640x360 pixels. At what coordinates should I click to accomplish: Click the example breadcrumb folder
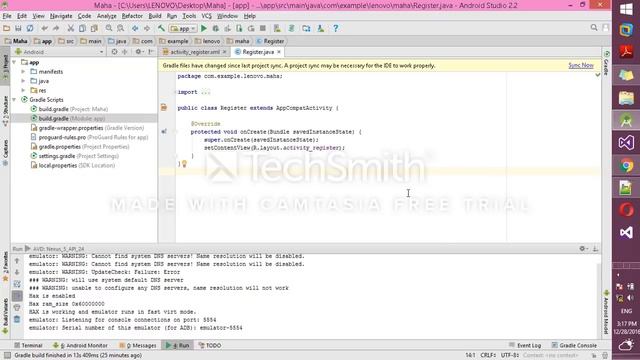pyautogui.click(x=174, y=41)
